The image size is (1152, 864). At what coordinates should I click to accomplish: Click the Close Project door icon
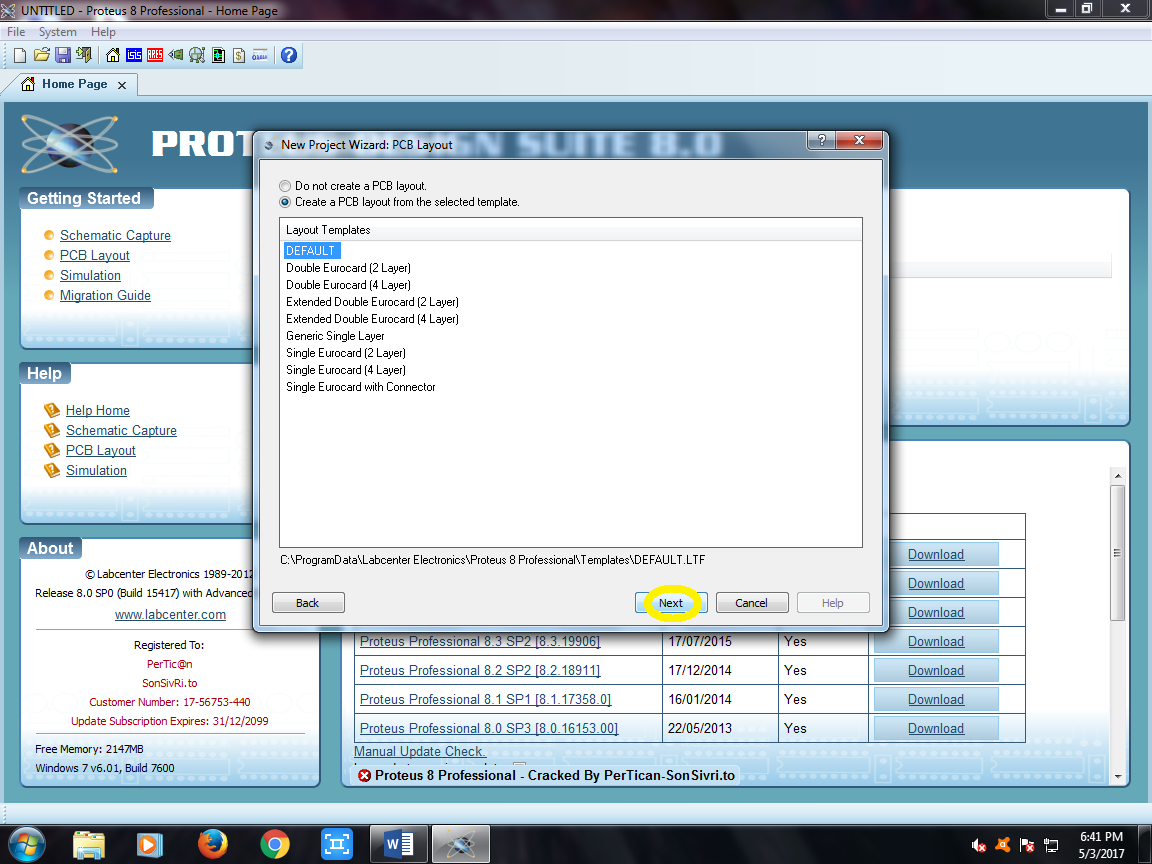coord(84,55)
